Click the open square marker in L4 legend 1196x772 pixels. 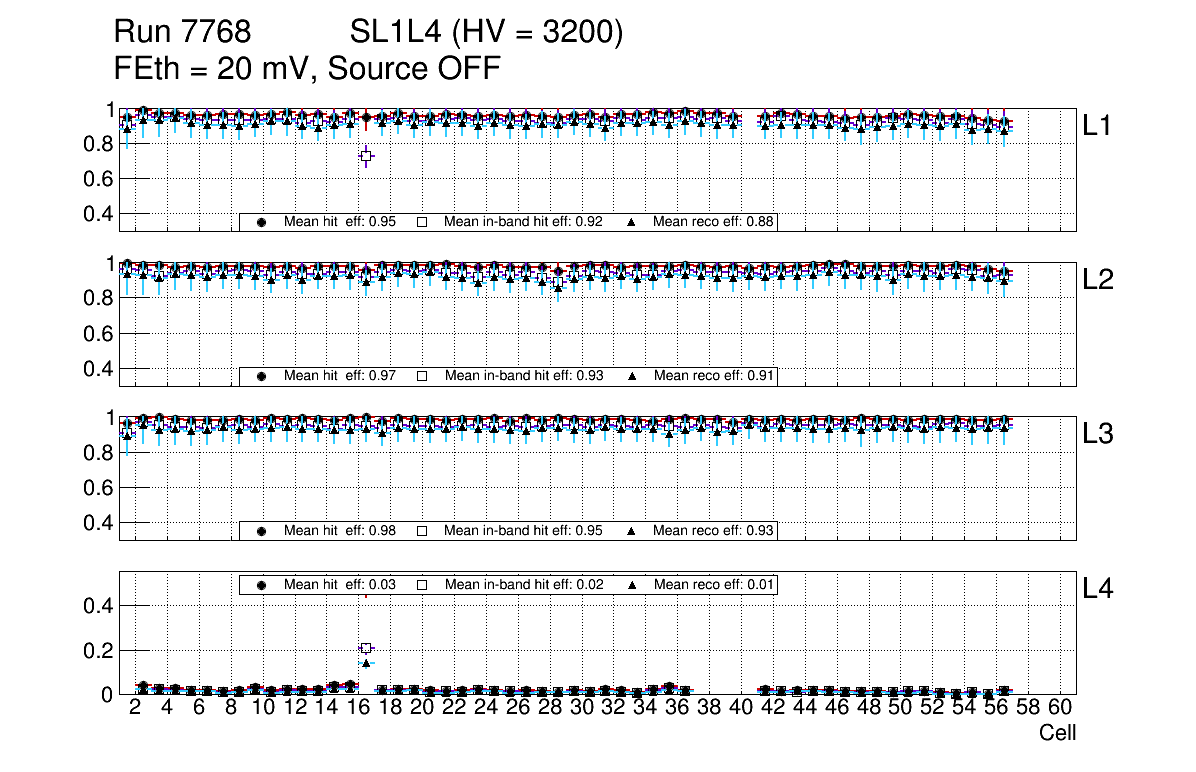(x=422, y=585)
